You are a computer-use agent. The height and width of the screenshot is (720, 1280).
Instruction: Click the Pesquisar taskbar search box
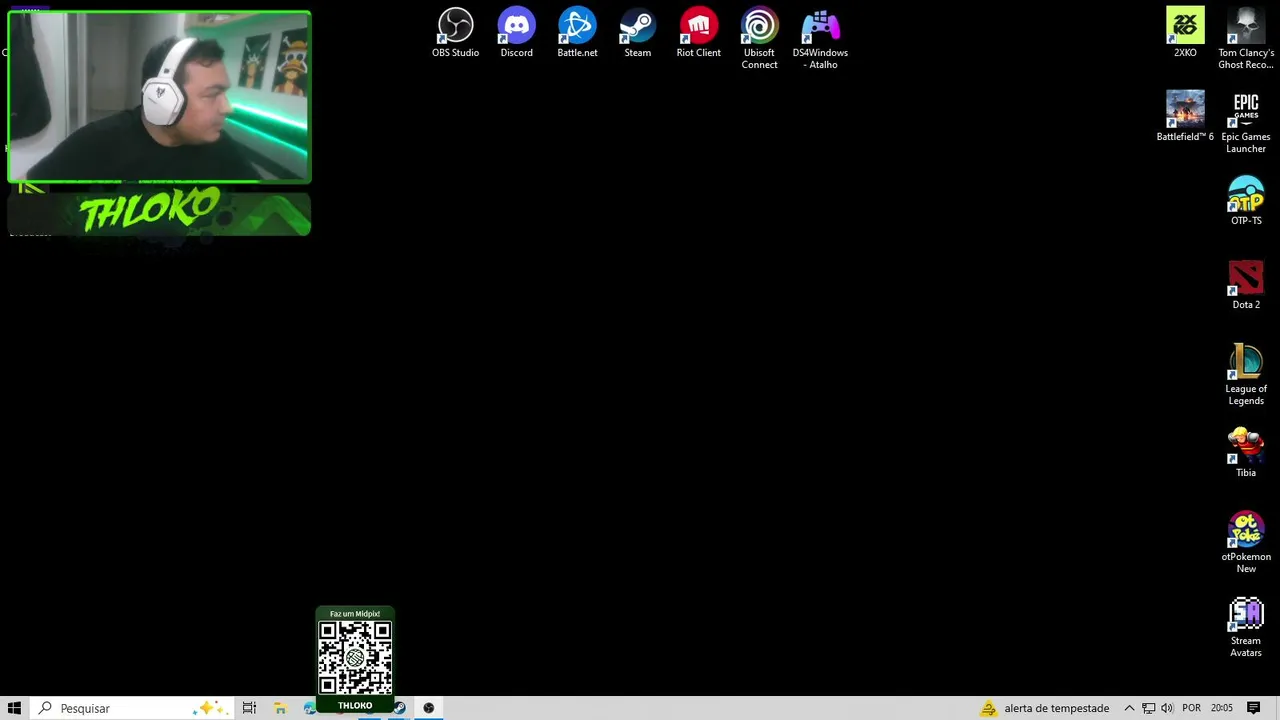[130, 708]
